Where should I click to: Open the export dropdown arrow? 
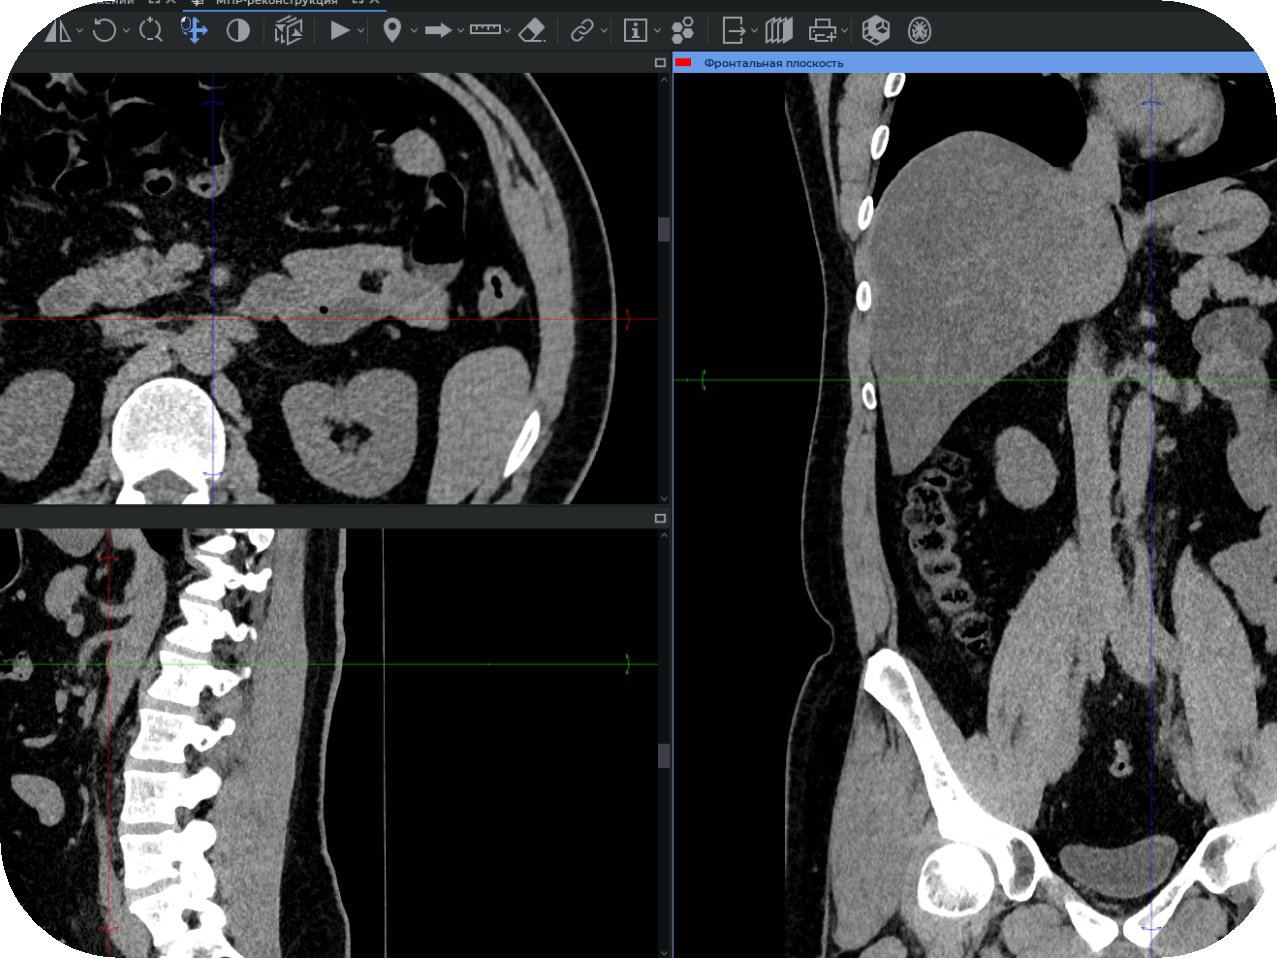tap(754, 31)
